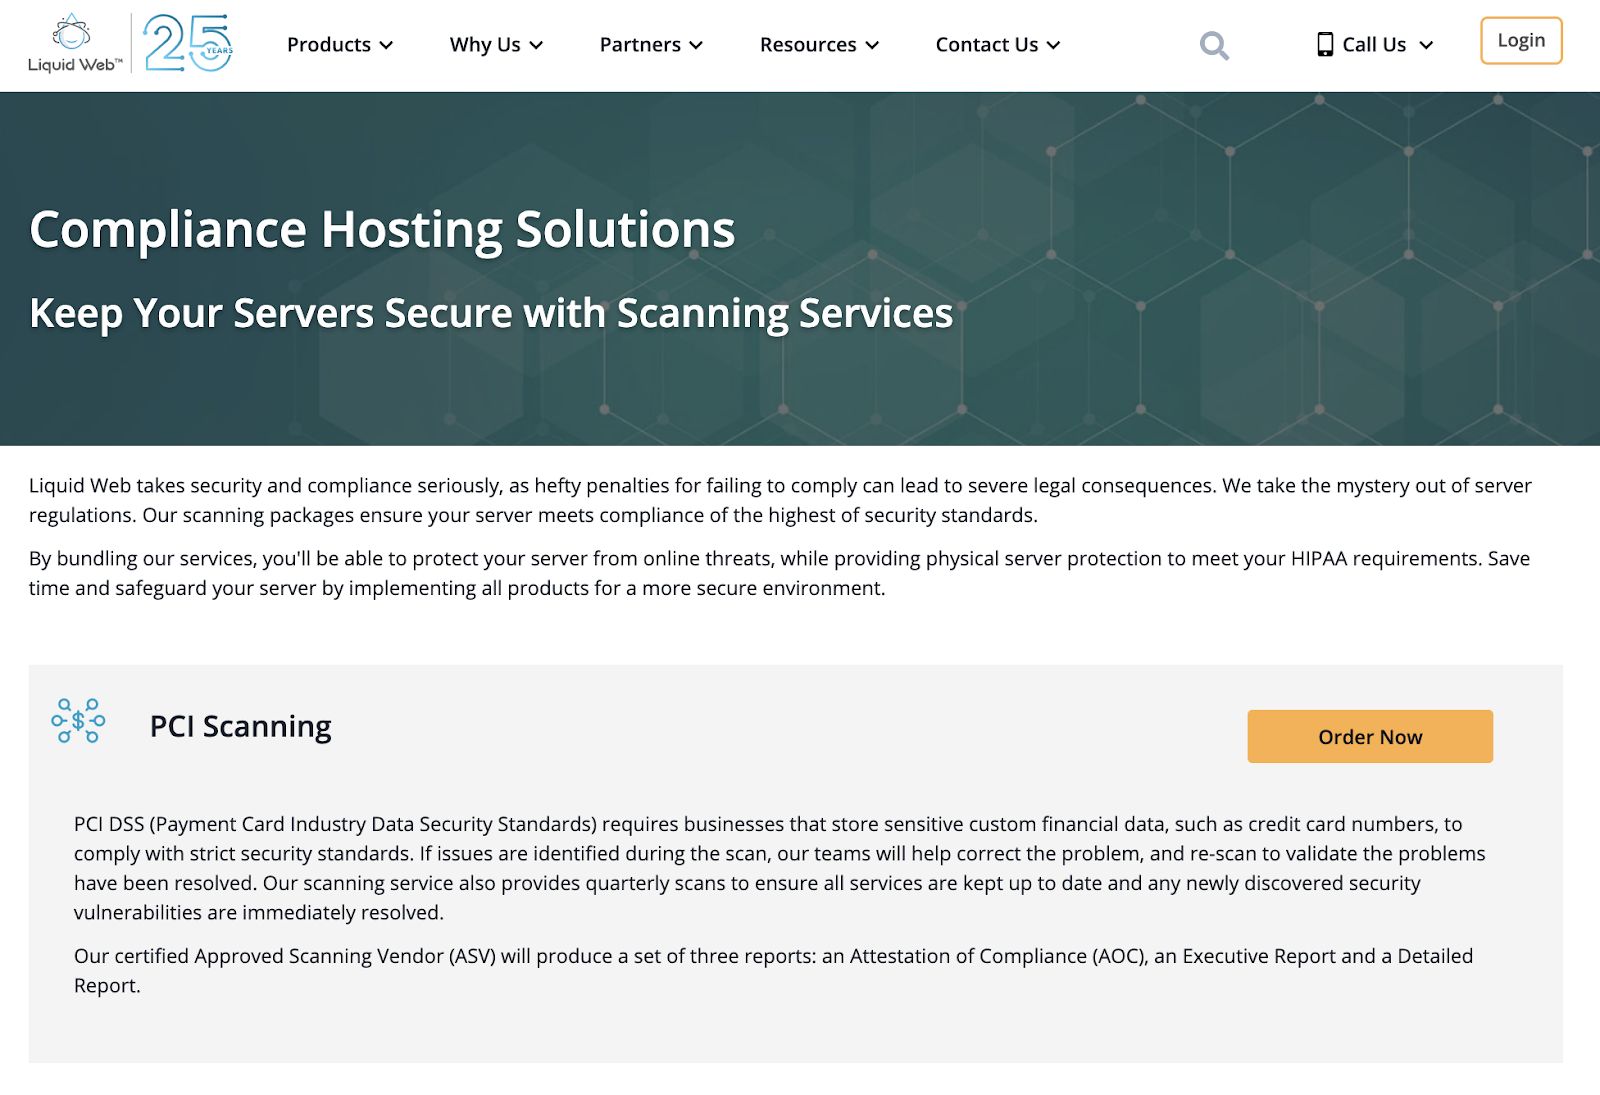Open the Resources menu
The height and width of the screenshot is (1095, 1600).
tap(819, 45)
